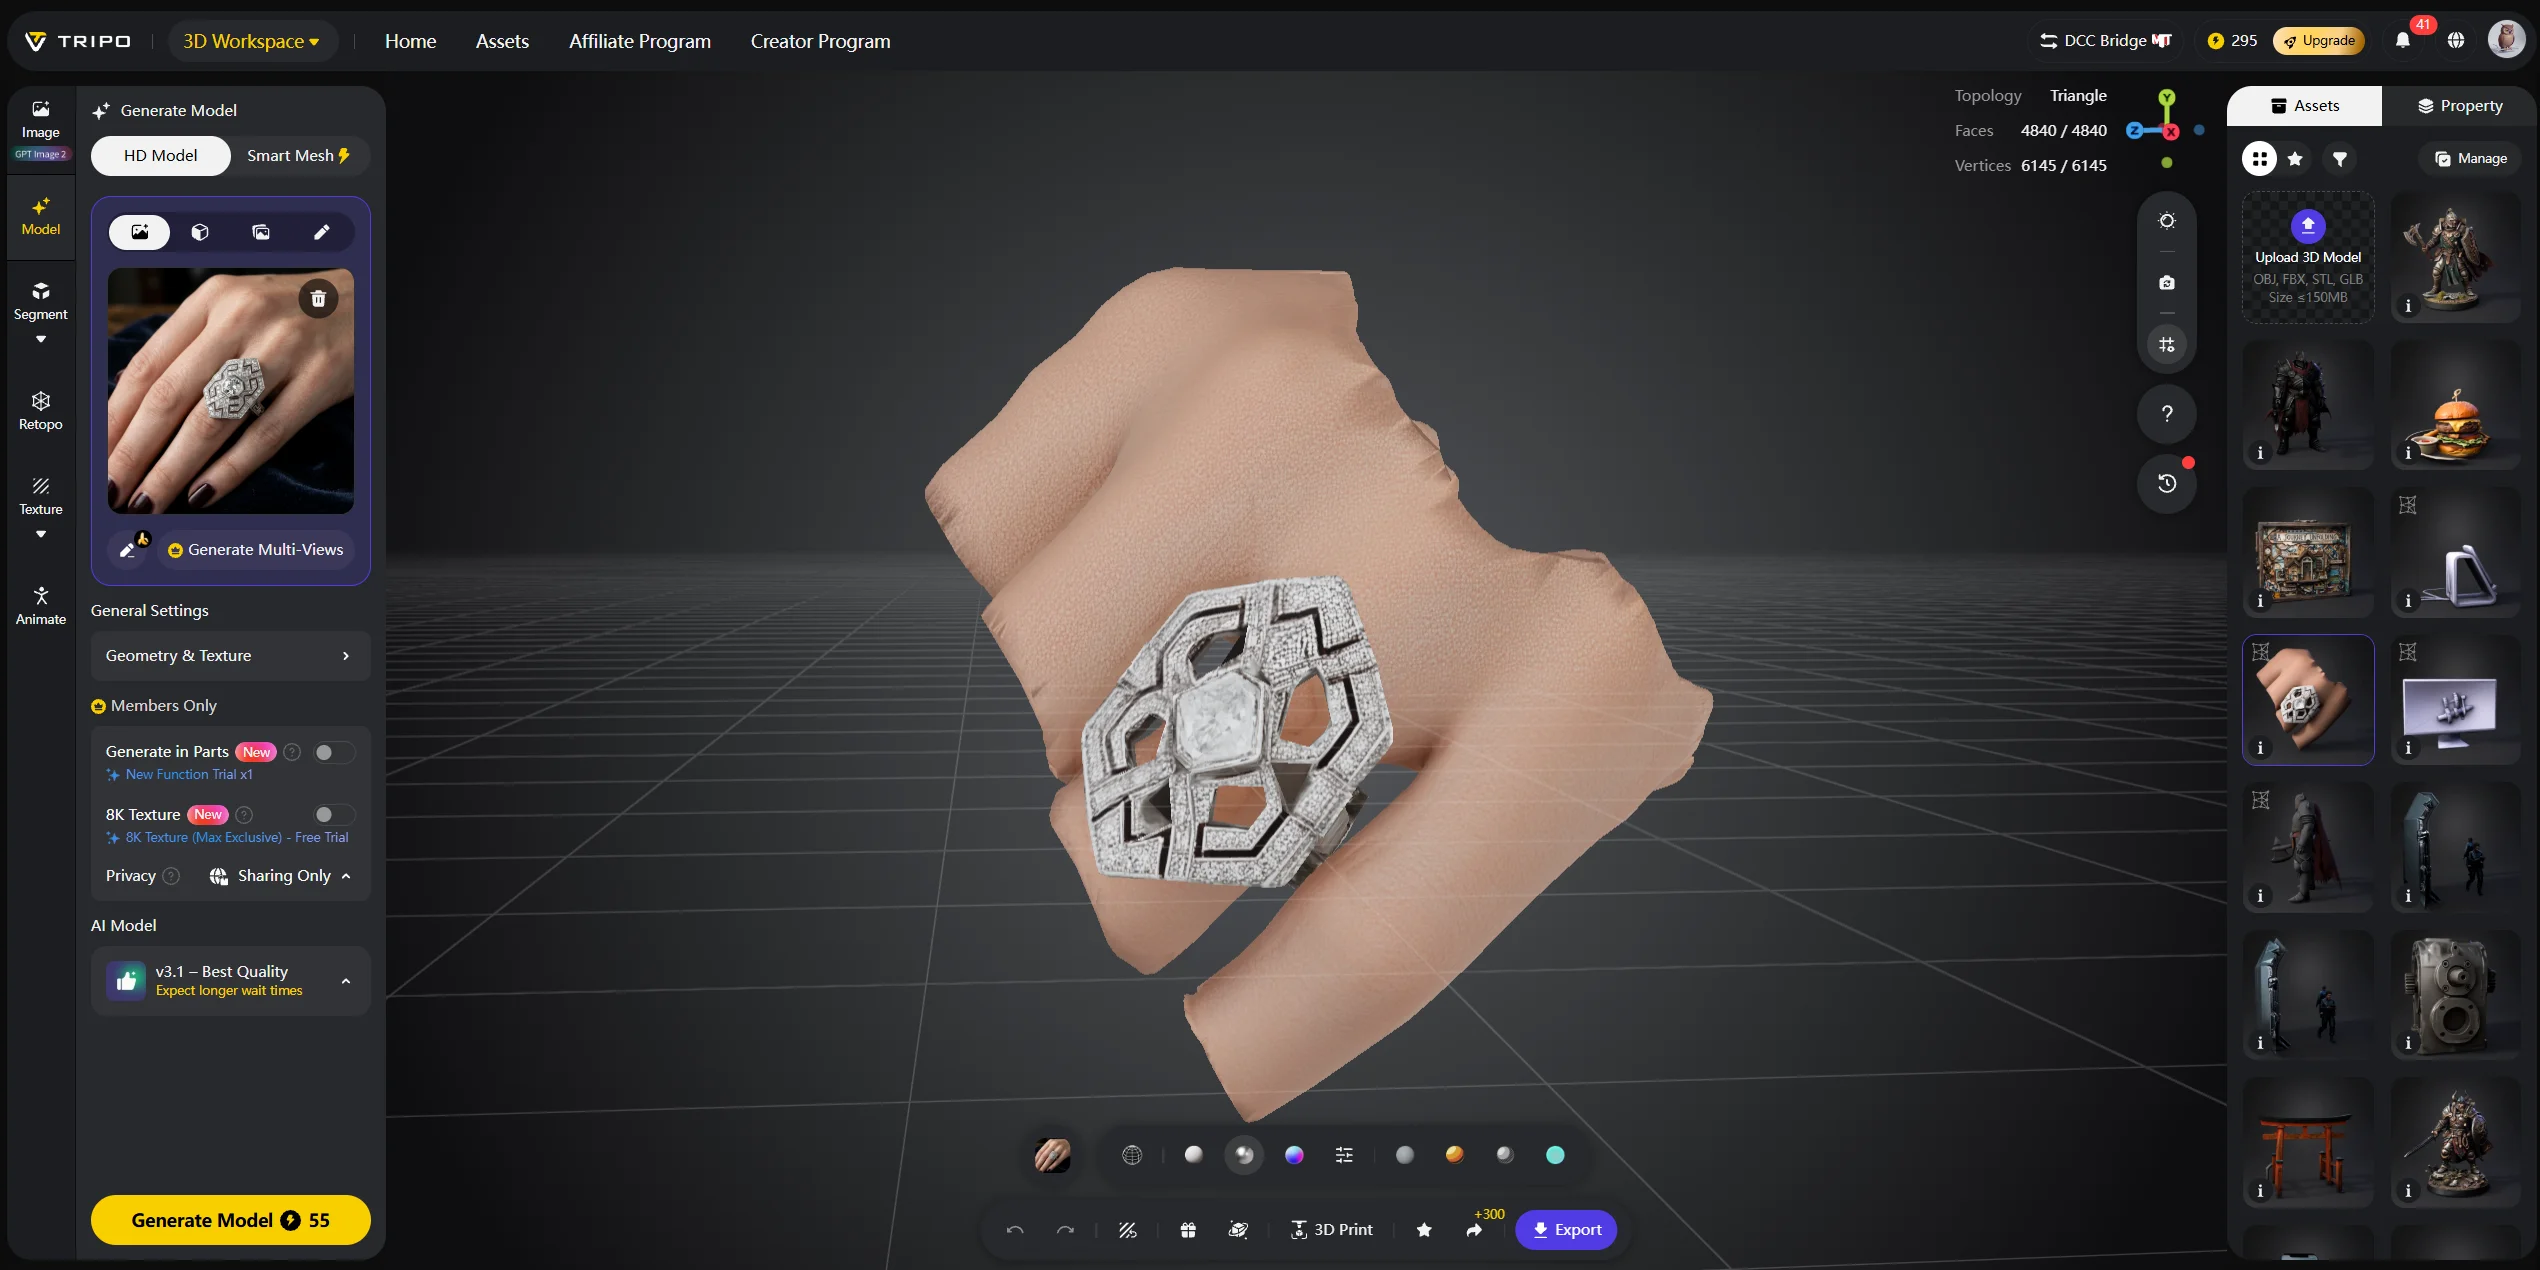Click the Manage assets button

pos(2470,158)
